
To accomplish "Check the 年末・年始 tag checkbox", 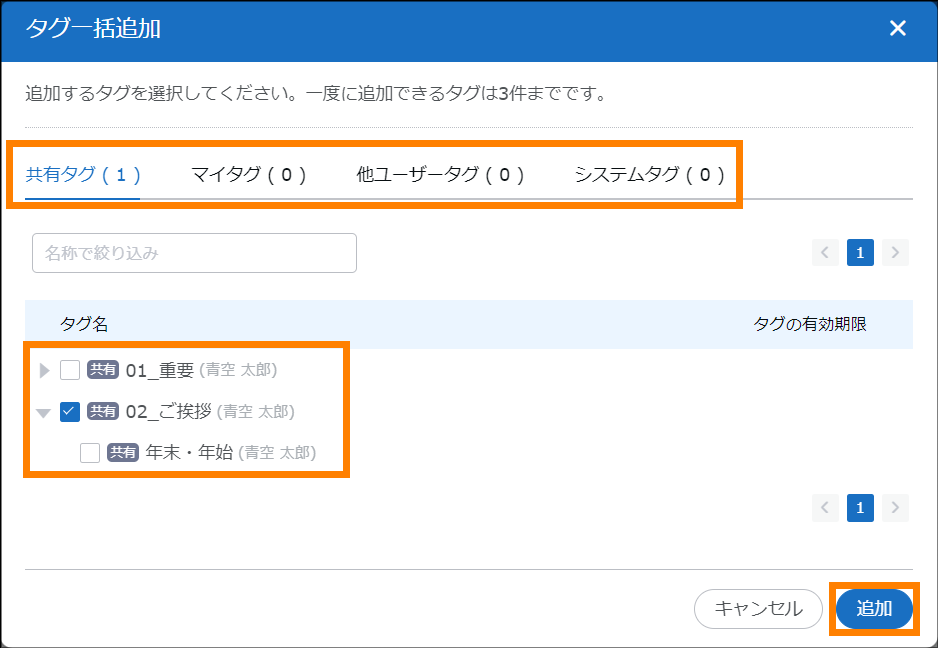I will tap(90, 452).
